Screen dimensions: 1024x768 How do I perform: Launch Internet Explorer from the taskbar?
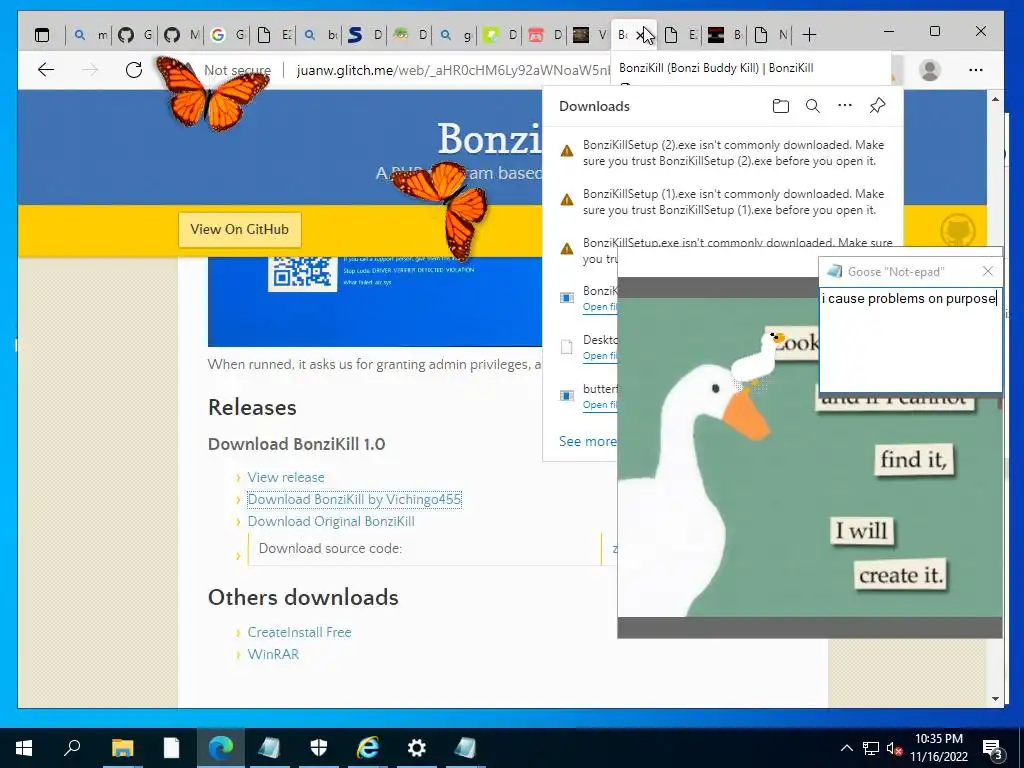click(368, 748)
